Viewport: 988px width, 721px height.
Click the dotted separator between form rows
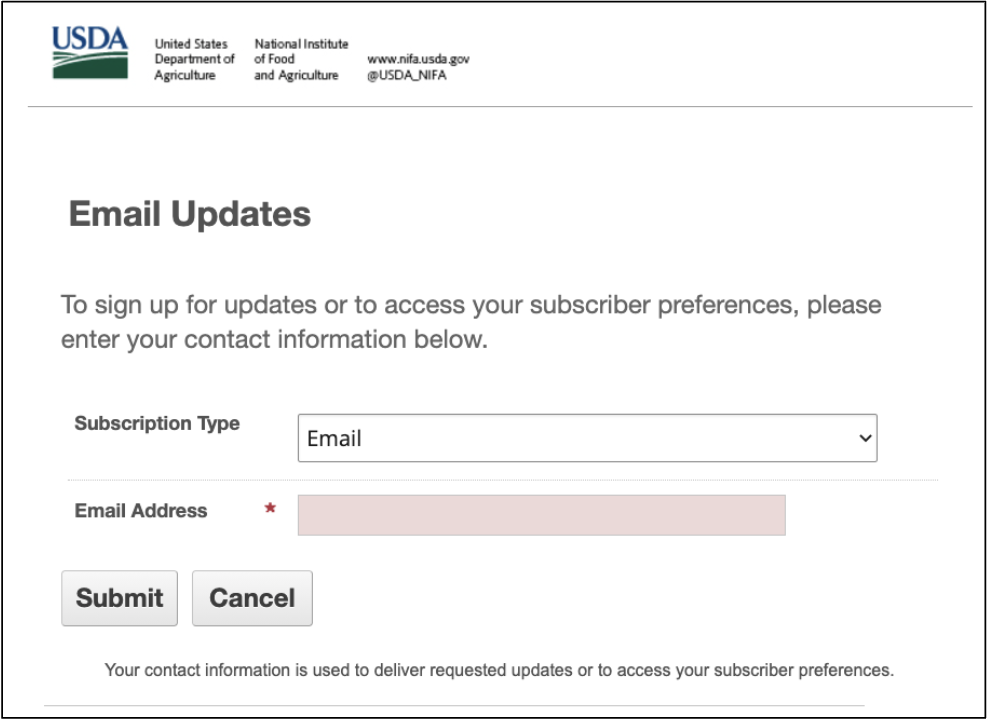500,479
